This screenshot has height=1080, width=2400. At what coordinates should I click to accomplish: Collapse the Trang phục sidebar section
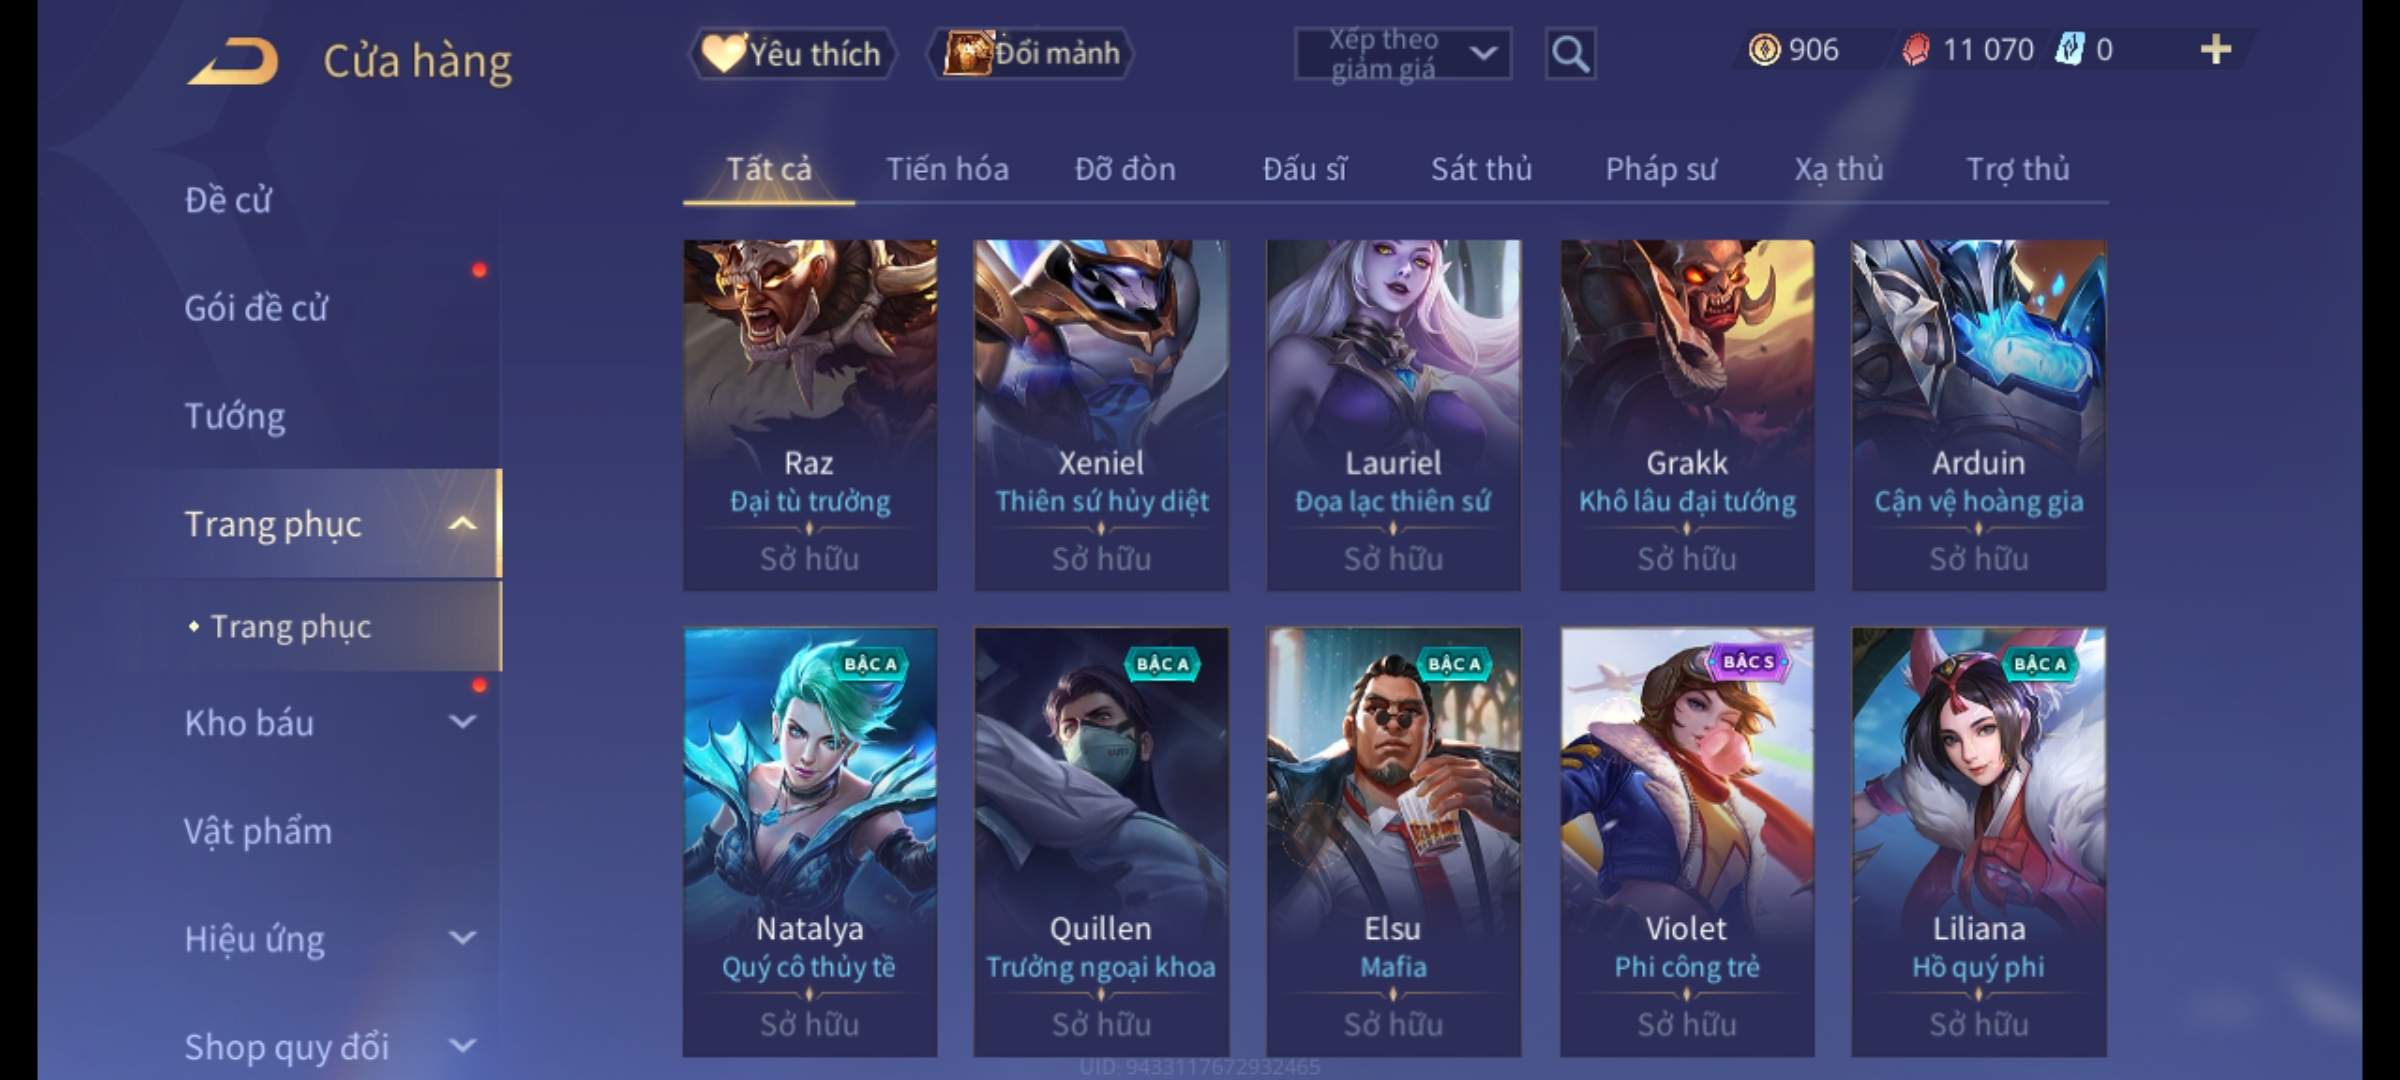pos(462,523)
